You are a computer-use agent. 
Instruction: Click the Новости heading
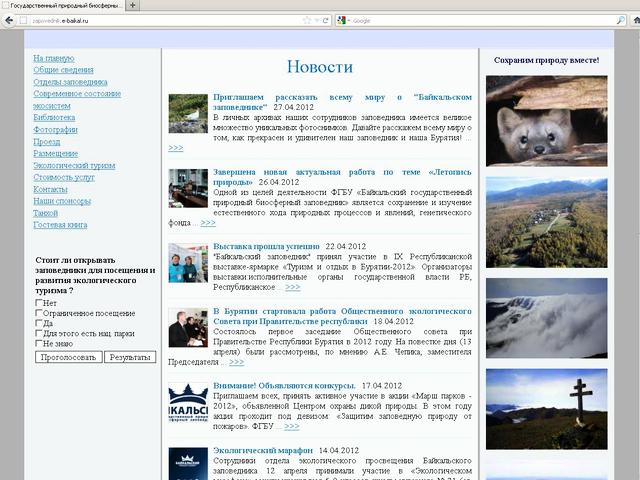pos(320,67)
